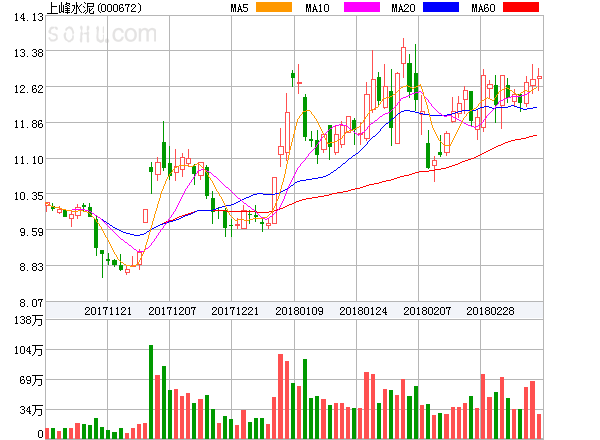This screenshot has width=600, height=440.
Task: Click the orange MA5 legend swatch
Action: tap(274, 7)
